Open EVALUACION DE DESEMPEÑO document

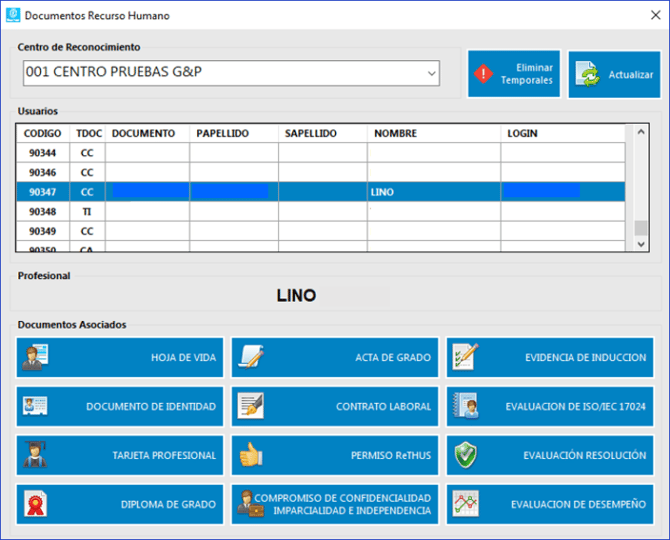click(550, 504)
